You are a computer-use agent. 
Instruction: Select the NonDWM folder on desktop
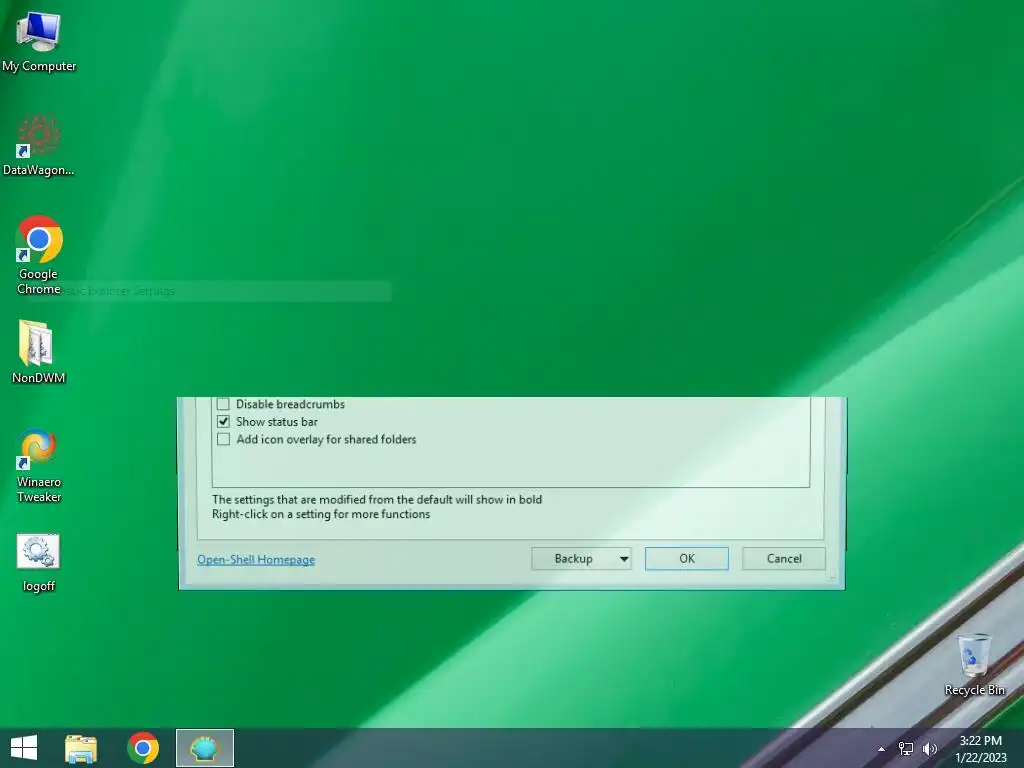[x=39, y=352]
